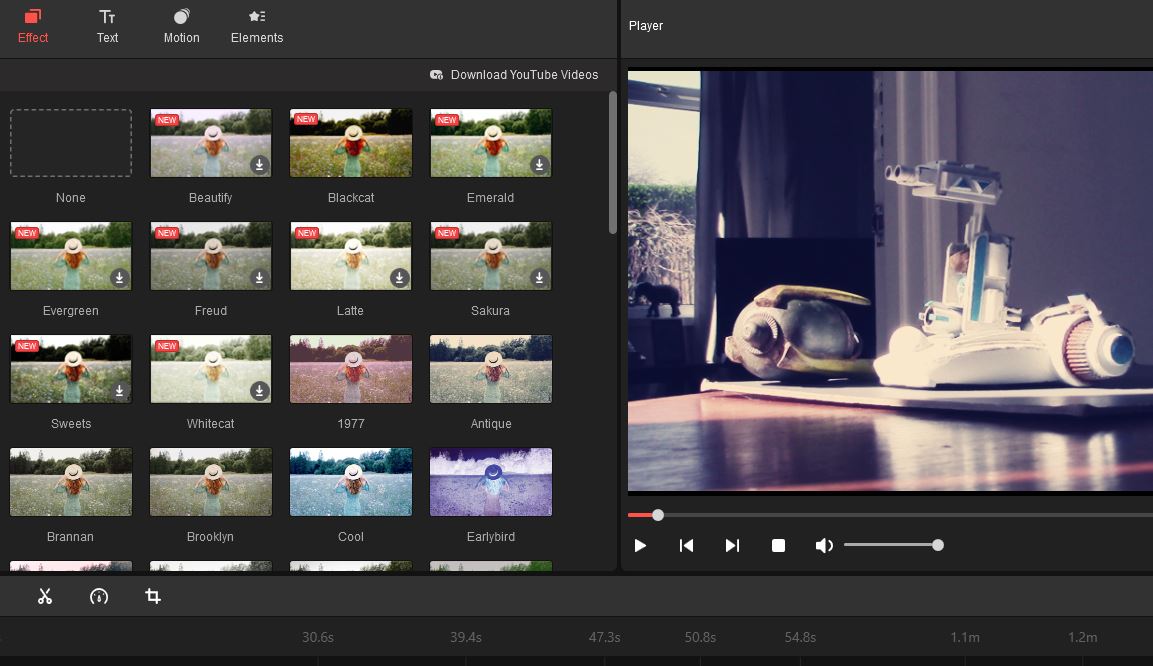The image size is (1153, 666).
Task: Download the Beautify effect
Action: (261, 166)
